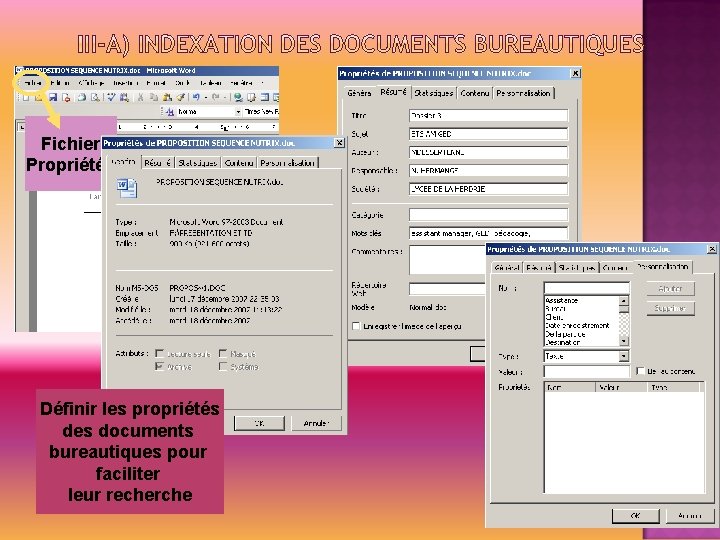Click the Nom field in Personnalisation dialog
Viewport: 720px width, 540px height.
click(x=586, y=288)
